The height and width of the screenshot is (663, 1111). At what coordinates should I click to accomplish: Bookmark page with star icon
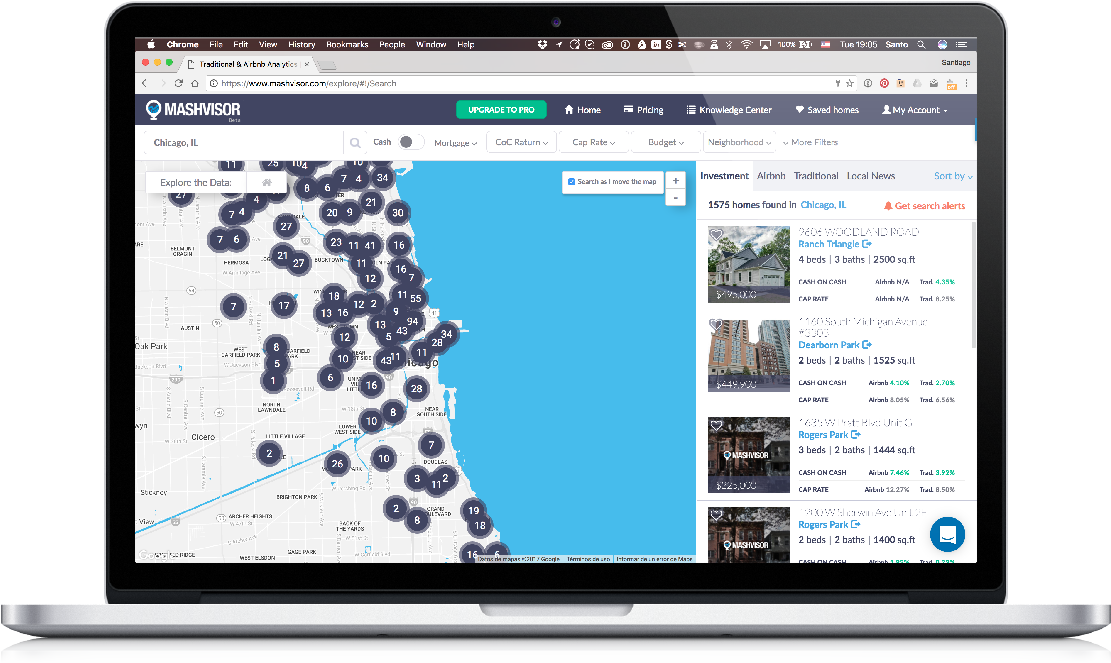point(850,84)
